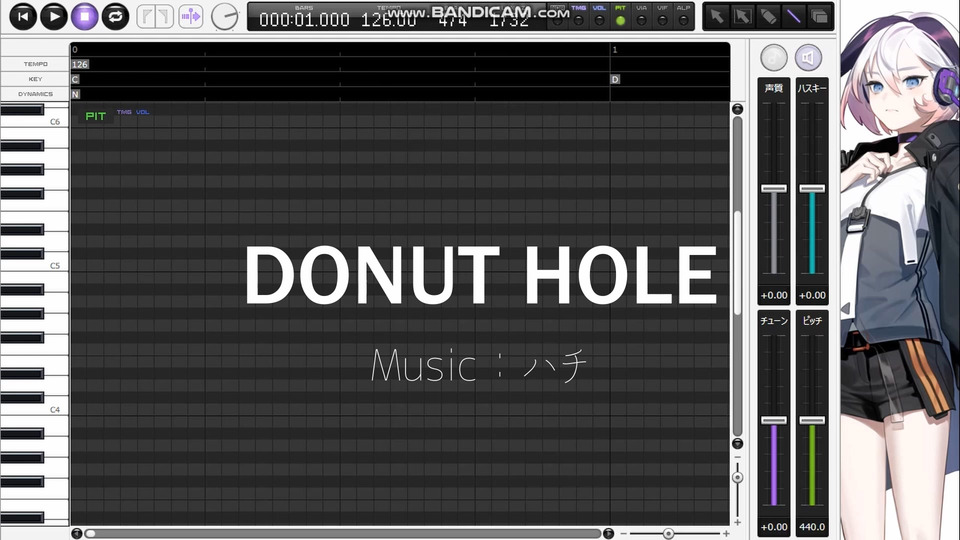The height and width of the screenshot is (540, 960).
Task: Adjust the 声質 slider handle
Action: 774,189
